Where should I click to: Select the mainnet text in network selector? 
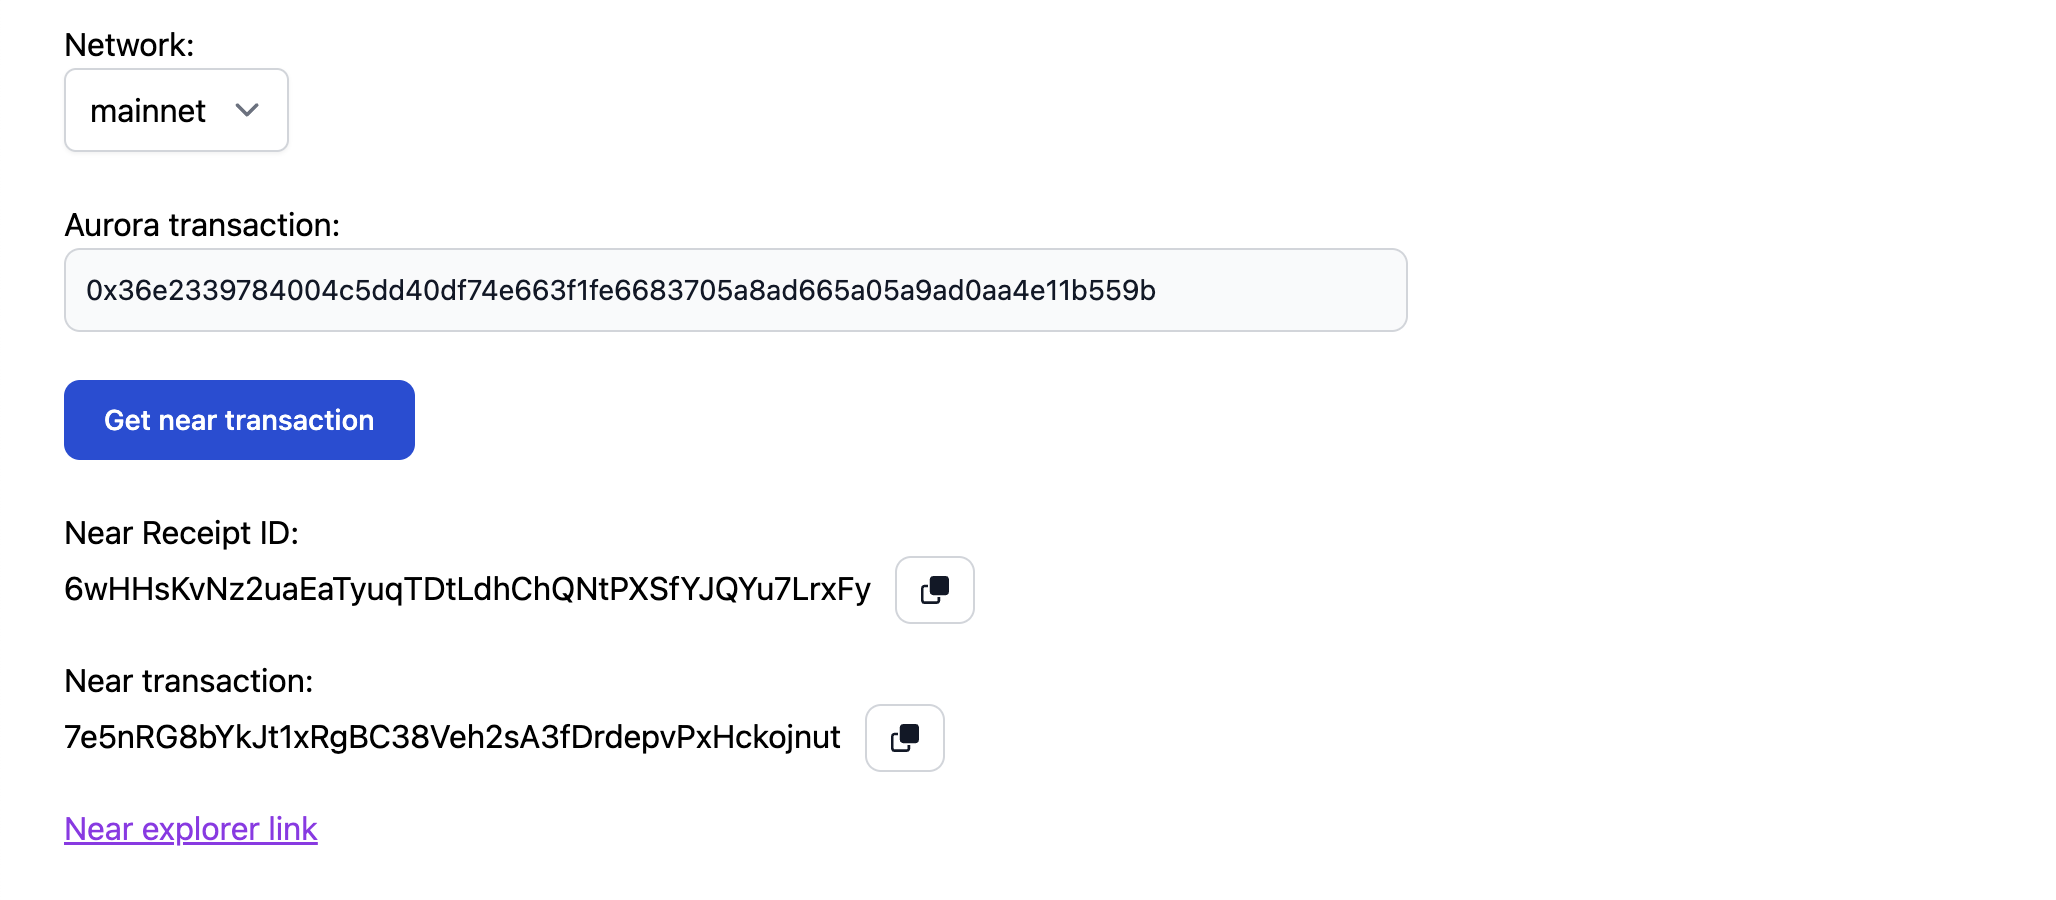pos(148,111)
